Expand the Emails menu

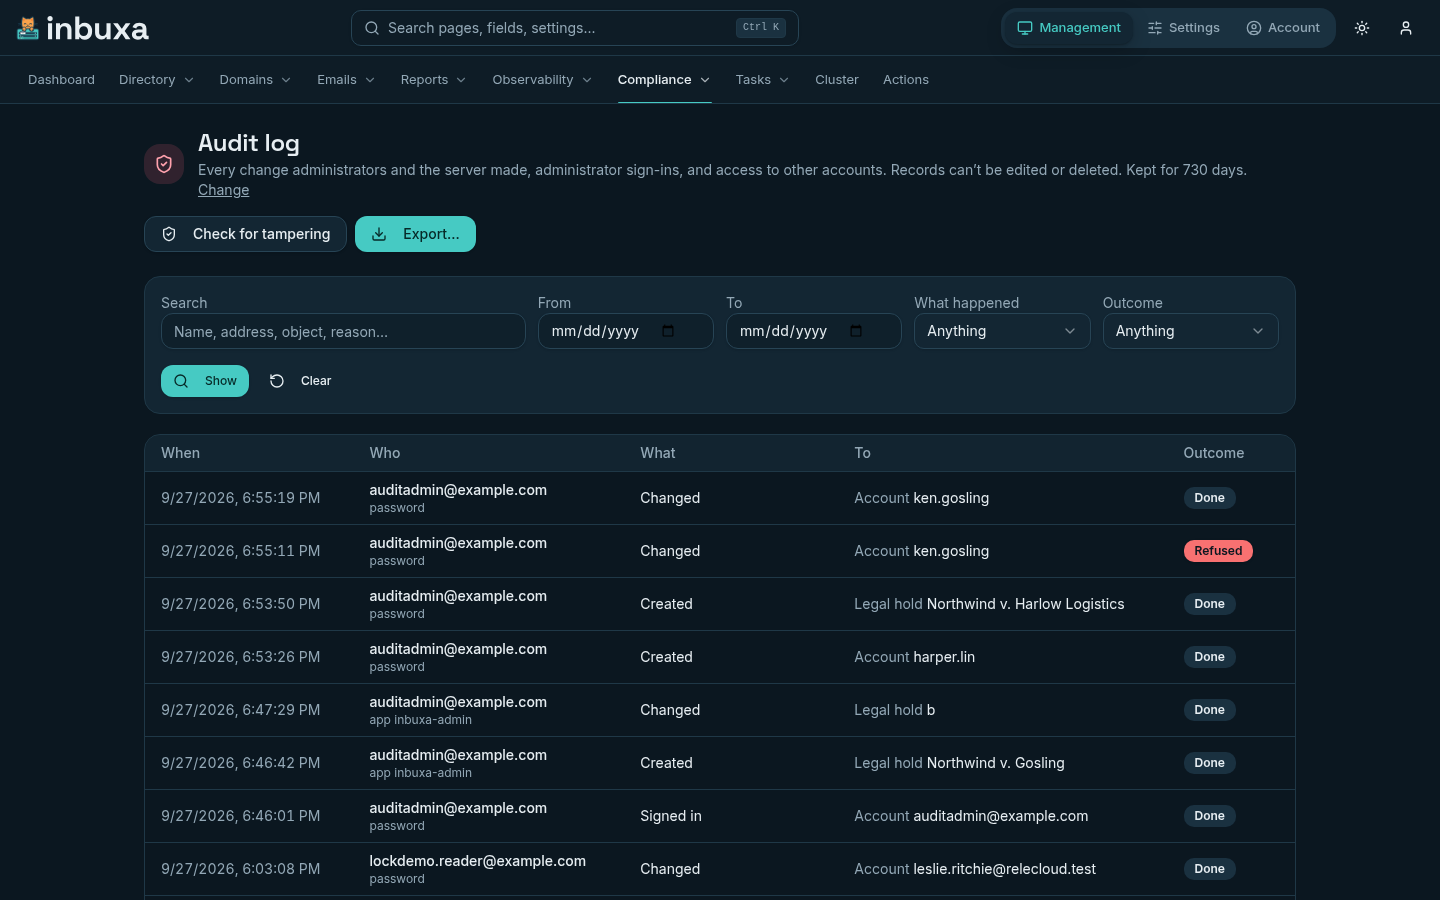pyautogui.click(x=346, y=80)
